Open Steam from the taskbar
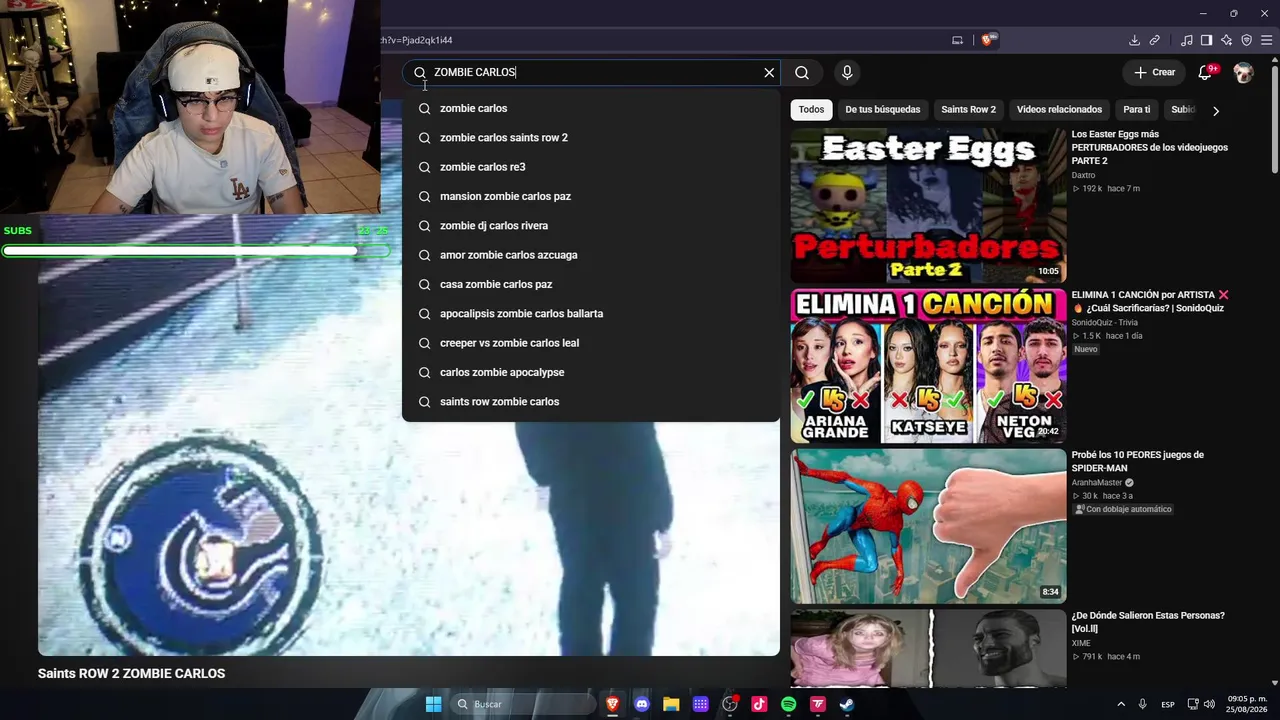The image size is (1280, 720). click(x=847, y=704)
